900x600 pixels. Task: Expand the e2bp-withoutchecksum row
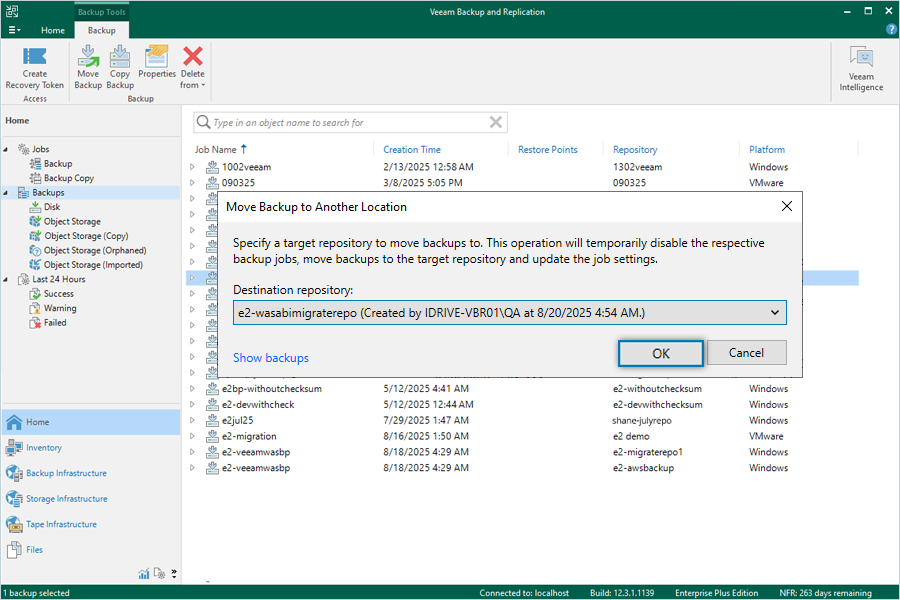coord(193,389)
